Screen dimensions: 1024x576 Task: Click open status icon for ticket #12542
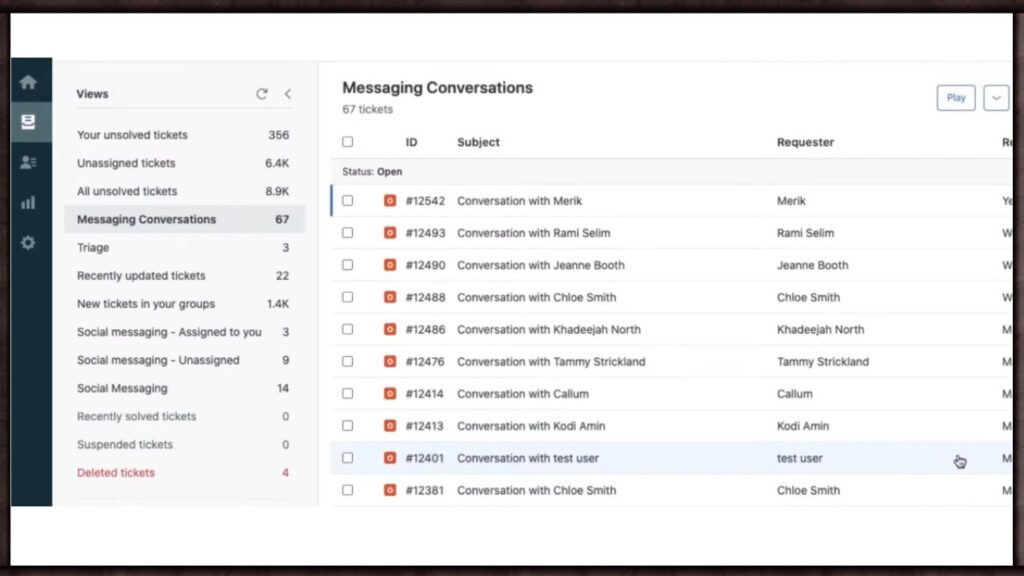pos(390,200)
